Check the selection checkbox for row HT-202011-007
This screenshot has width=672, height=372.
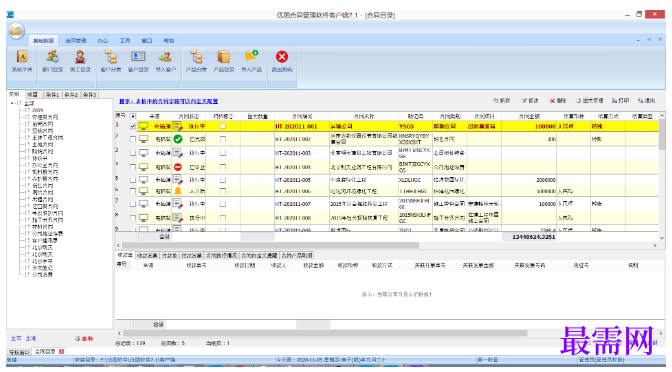pos(133,204)
